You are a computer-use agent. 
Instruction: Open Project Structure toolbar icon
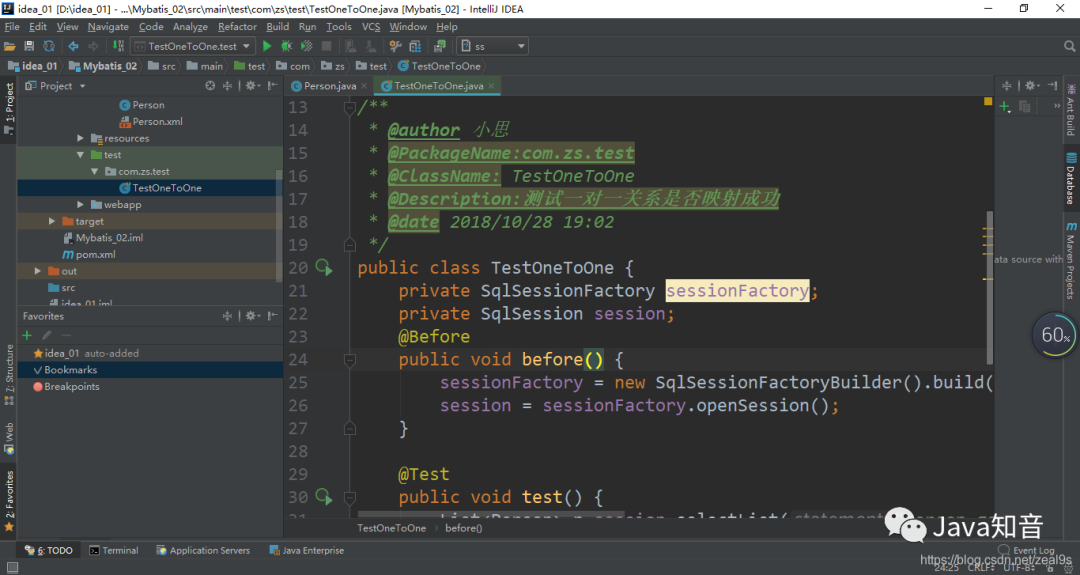[x=415, y=46]
